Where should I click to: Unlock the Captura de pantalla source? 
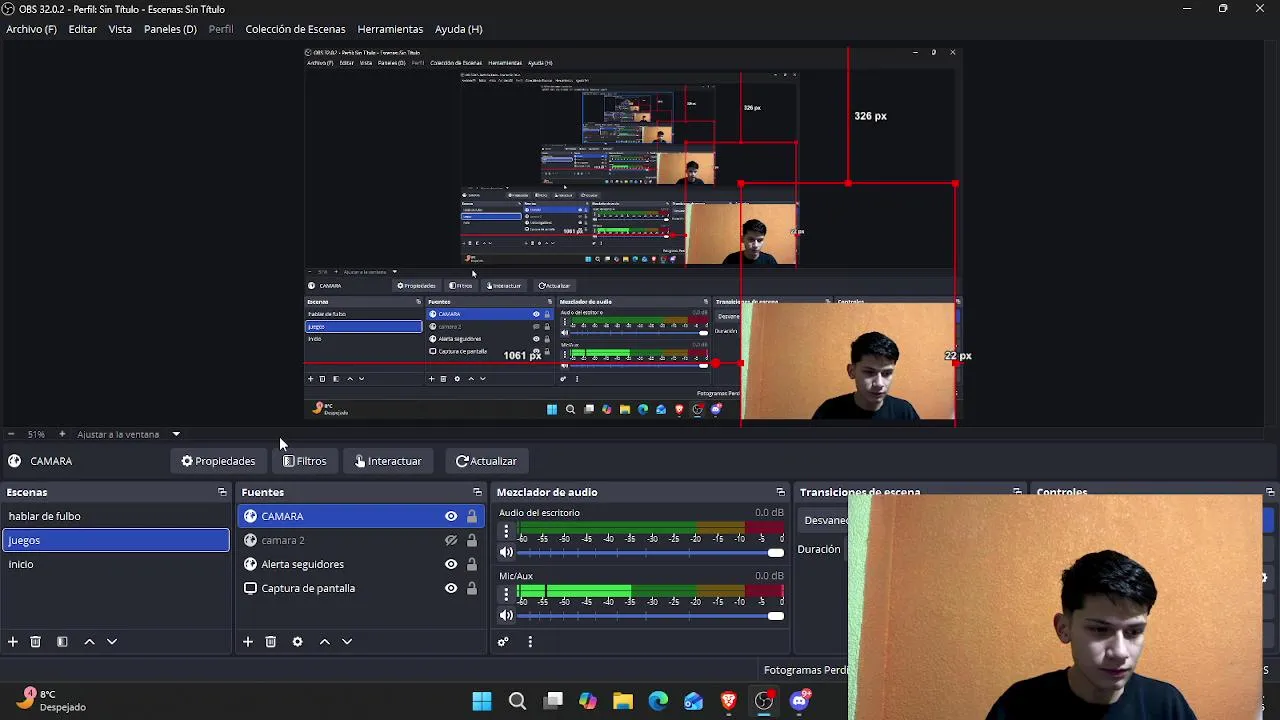click(x=472, y=588)
